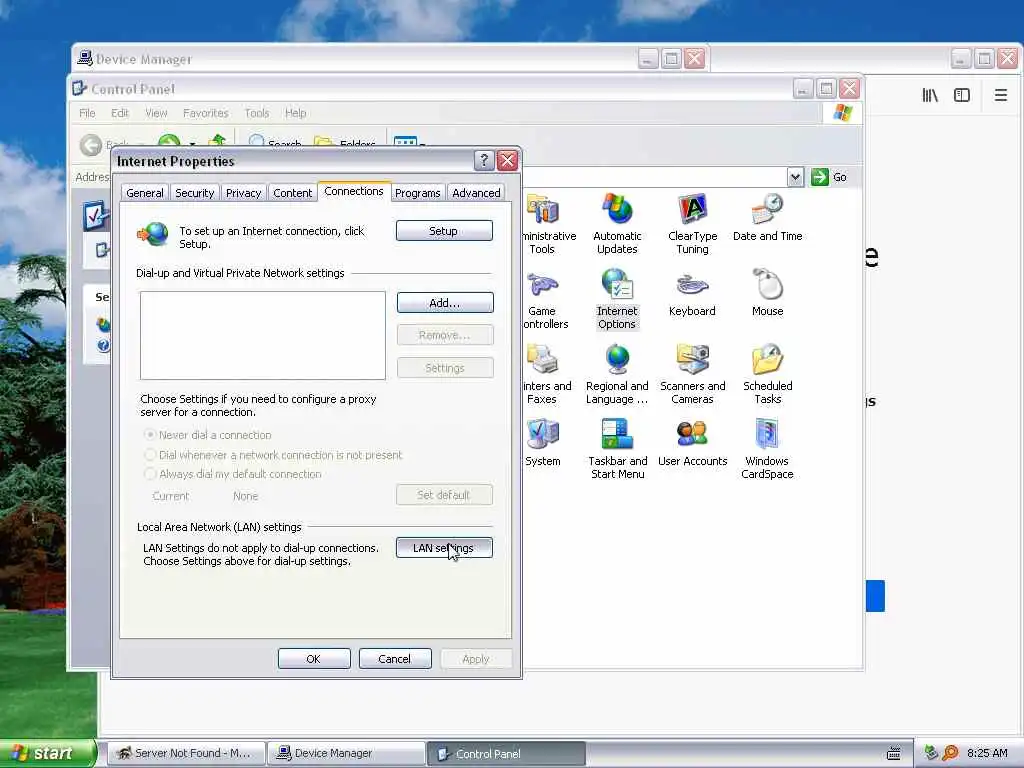Viewport: 1024px width, 768px height.
Task: Click the Start button
Action: [47, 753]
